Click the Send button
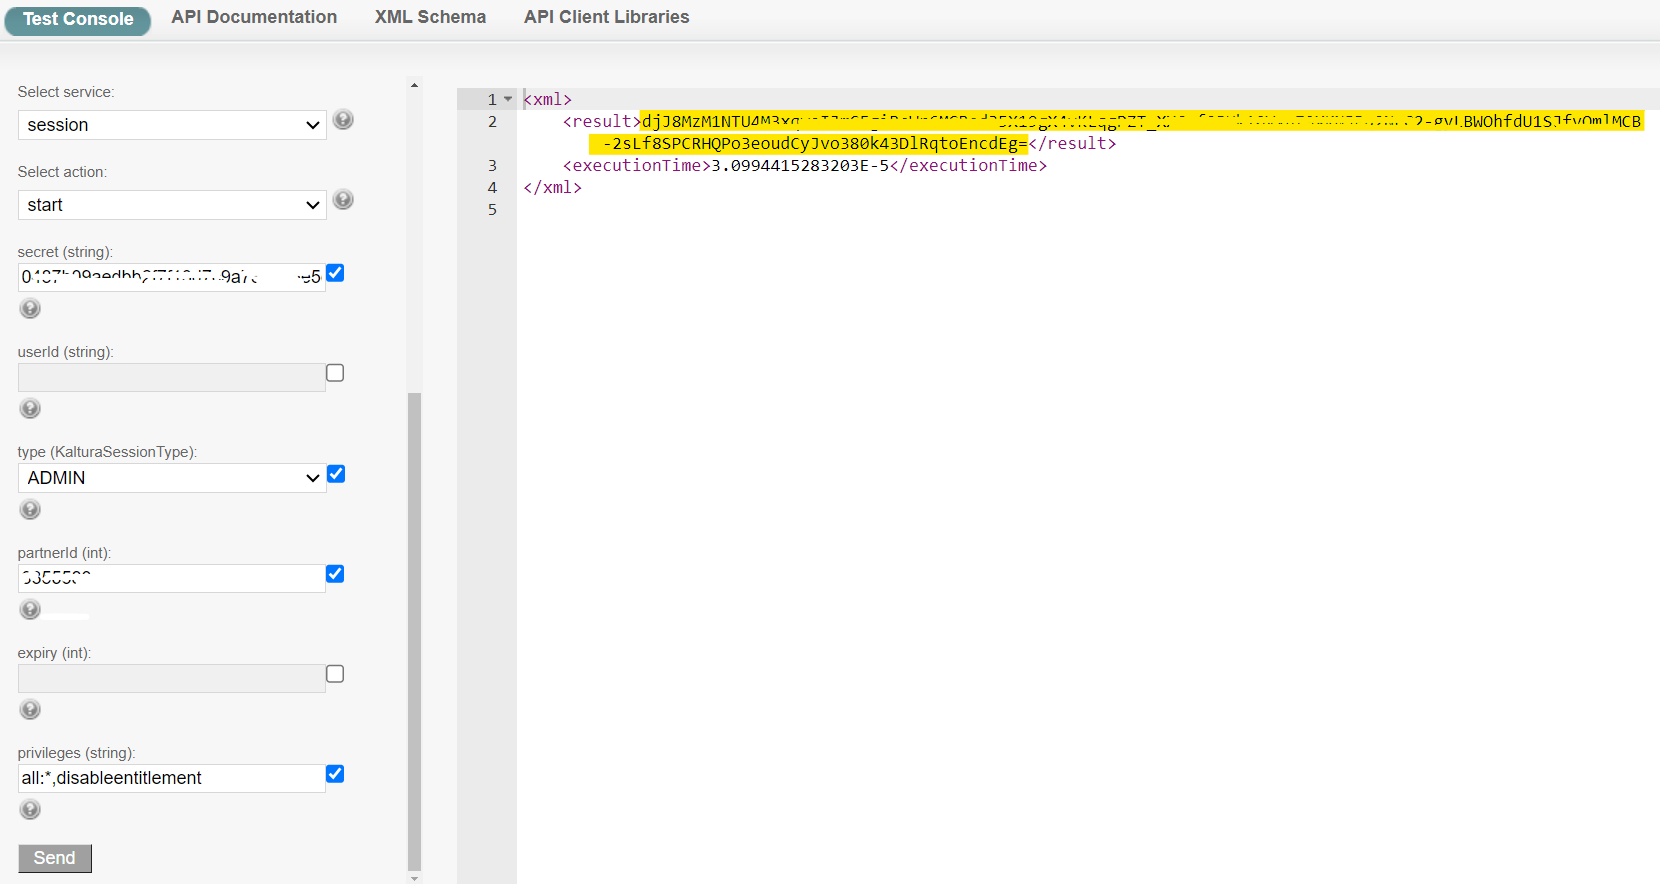Image resolution: width=1660 pixels, height=884 pixels. click(55, 858)
